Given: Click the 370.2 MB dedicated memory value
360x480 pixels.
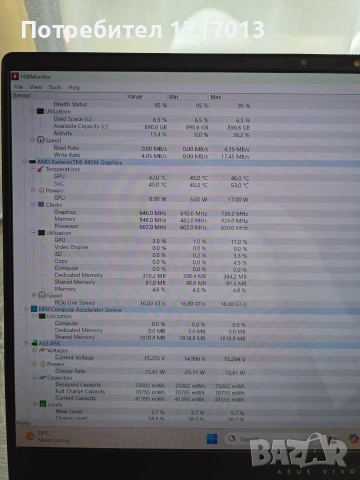Looking at the screenshot, I should (x=154, y=276).
